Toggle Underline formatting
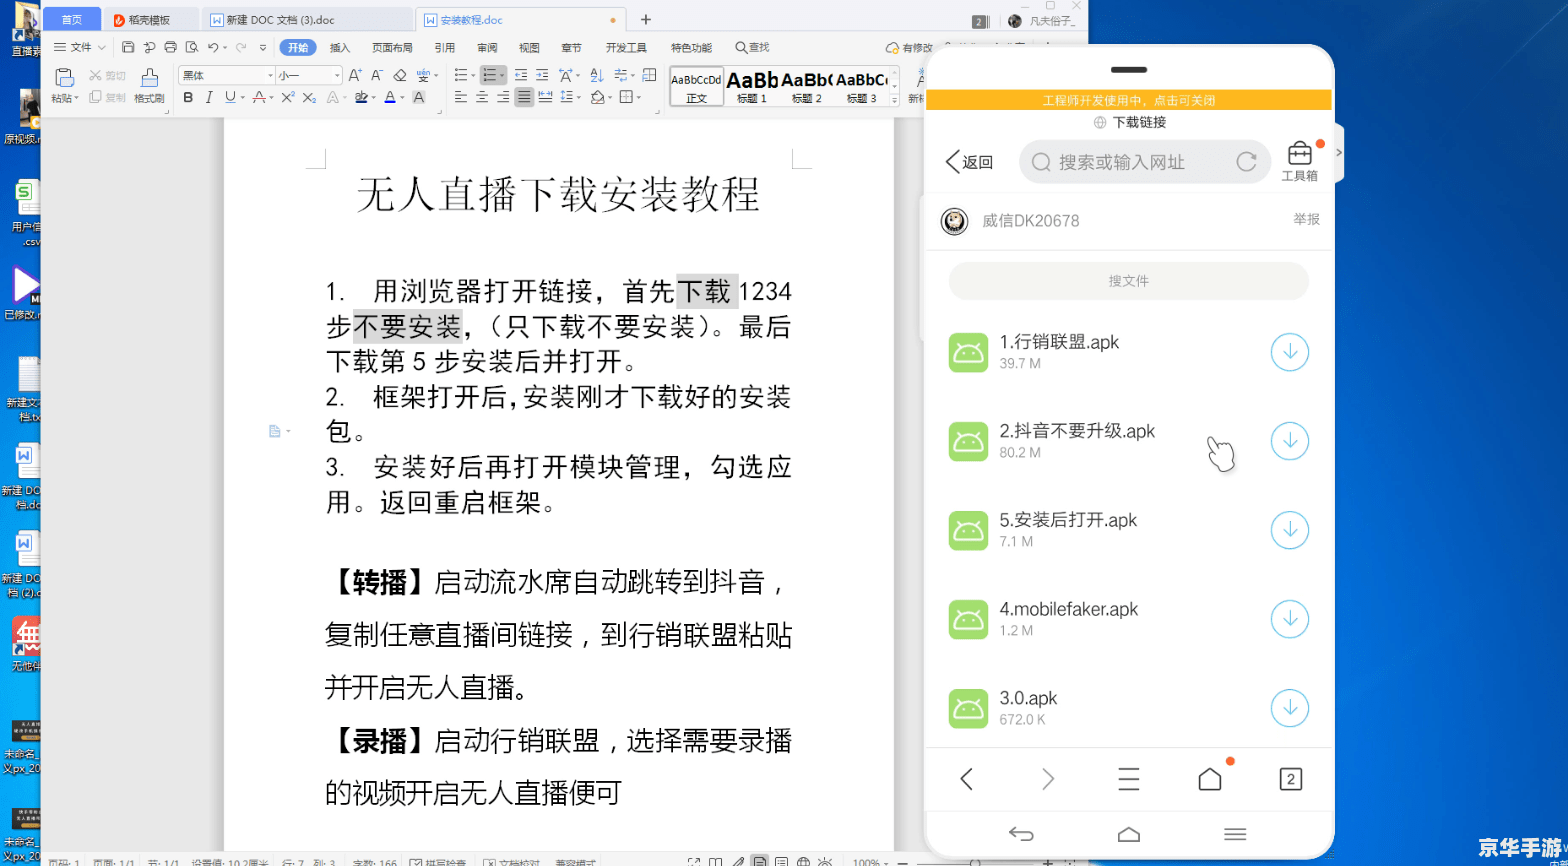The height and width of the screenshot is (866, 1568). [x=230, y=97]
